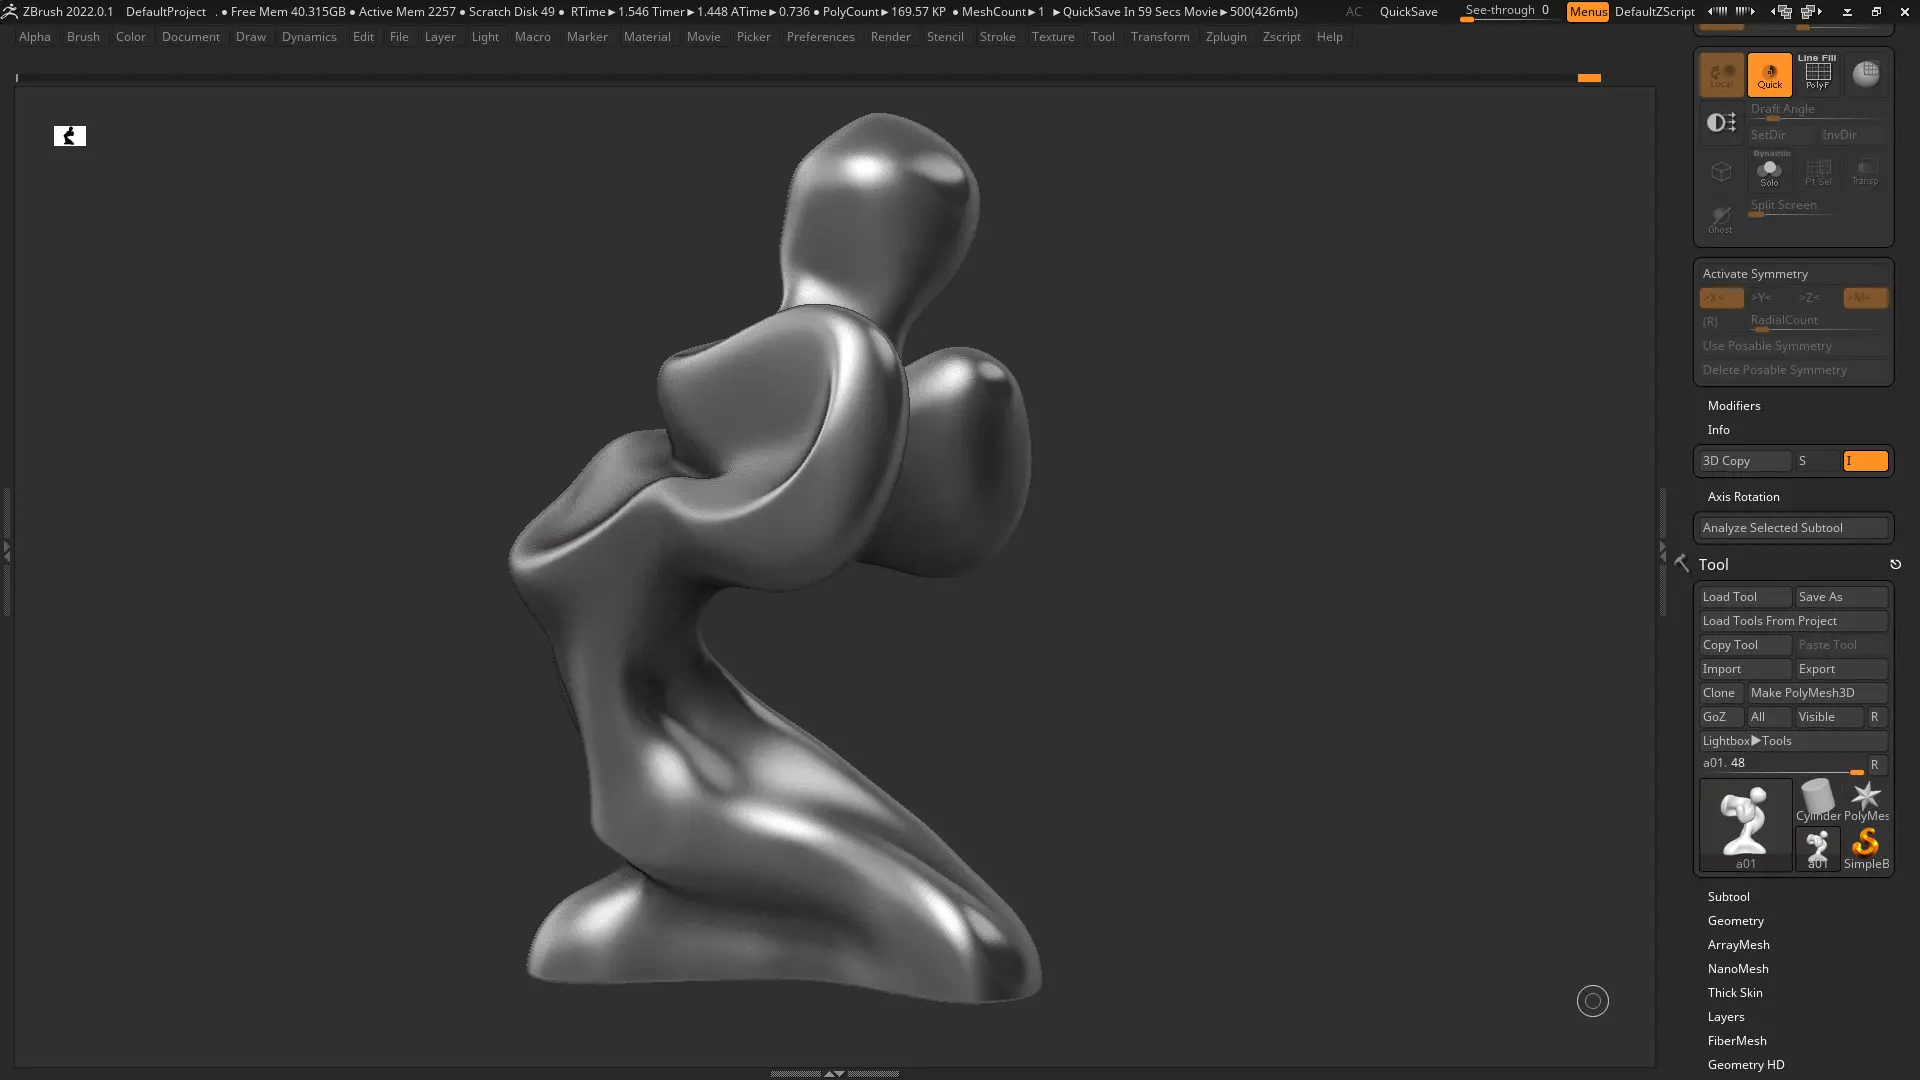Viewport: 1920px width, 1080px height.
Task: Expand the Thick Skin section
Action: point(1735,993)
